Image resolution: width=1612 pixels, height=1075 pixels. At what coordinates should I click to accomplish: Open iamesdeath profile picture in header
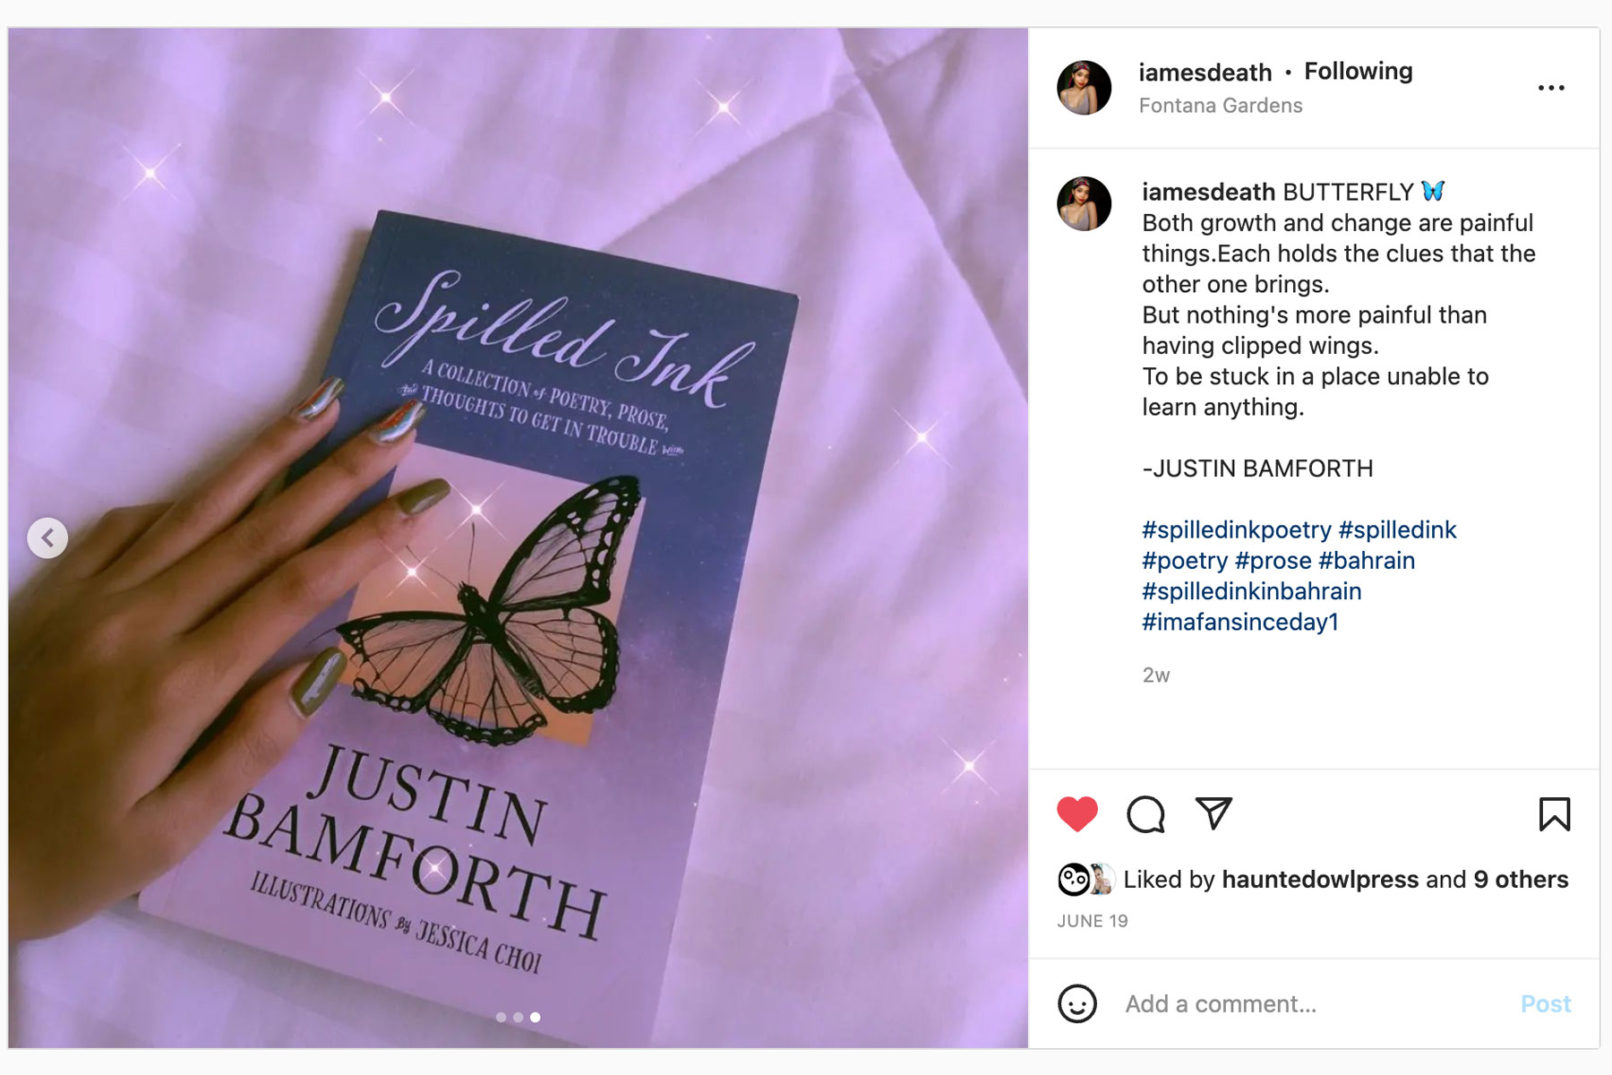coord(1084,87)
